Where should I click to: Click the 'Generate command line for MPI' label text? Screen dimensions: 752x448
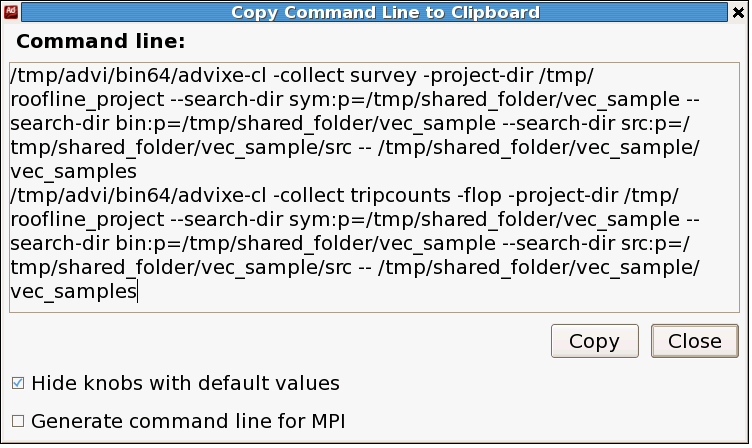tap(188, 421)
